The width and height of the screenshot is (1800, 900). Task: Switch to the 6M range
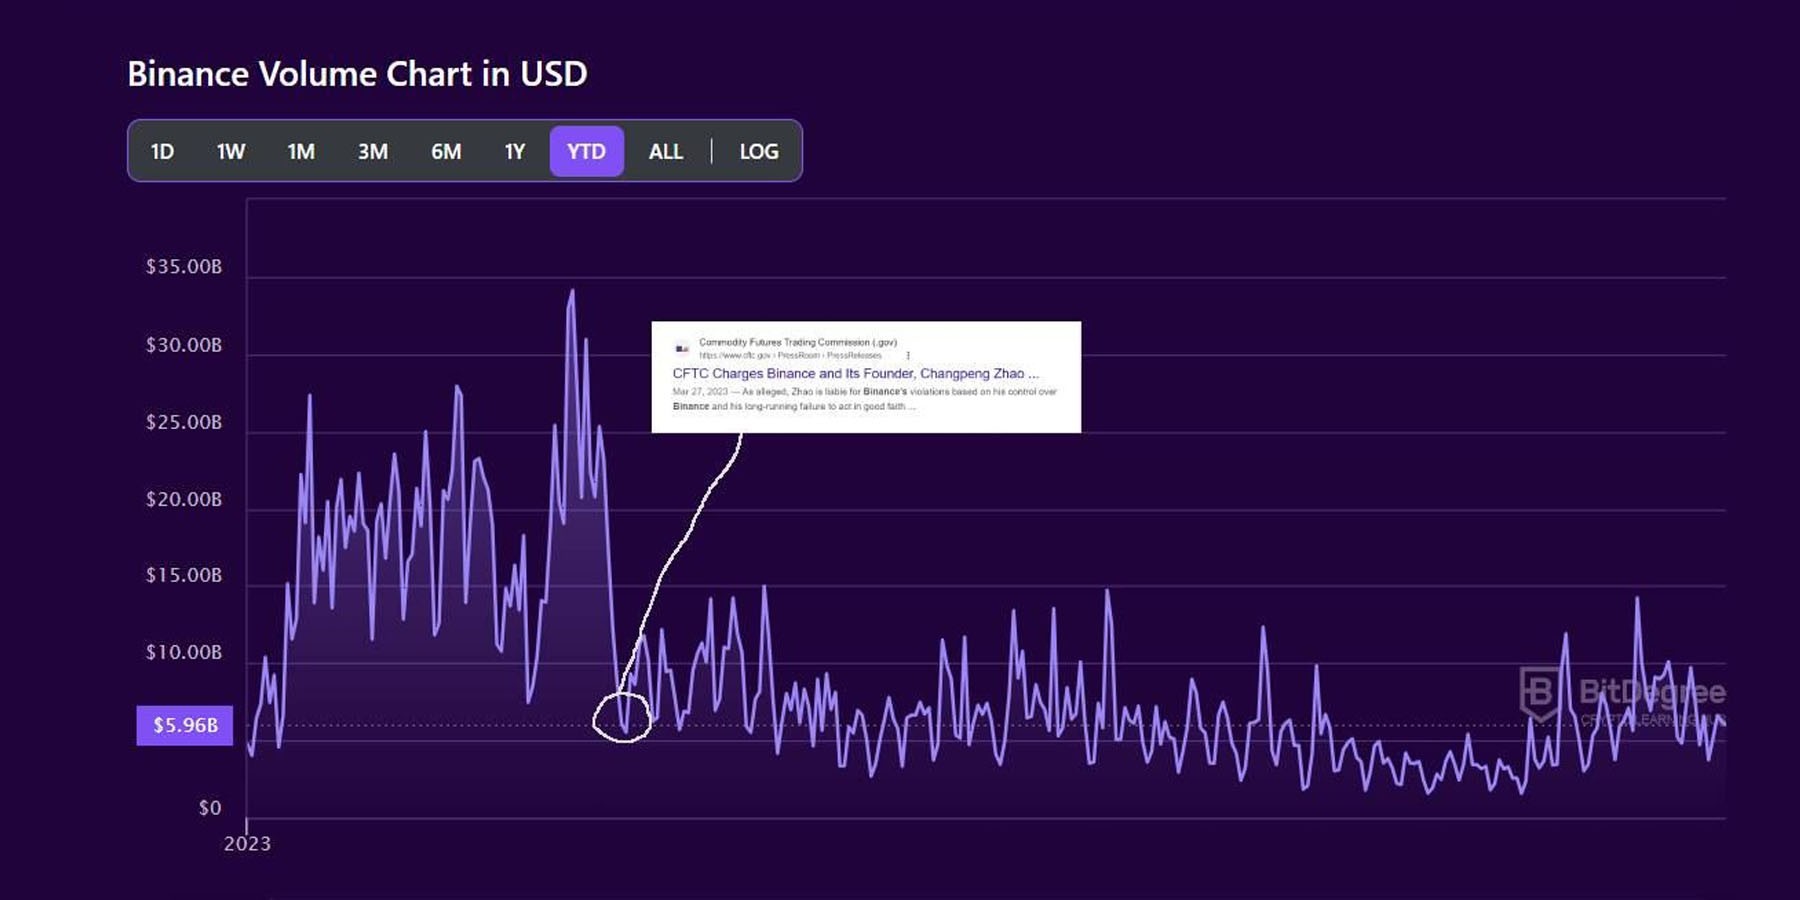[x=446, y=152]
